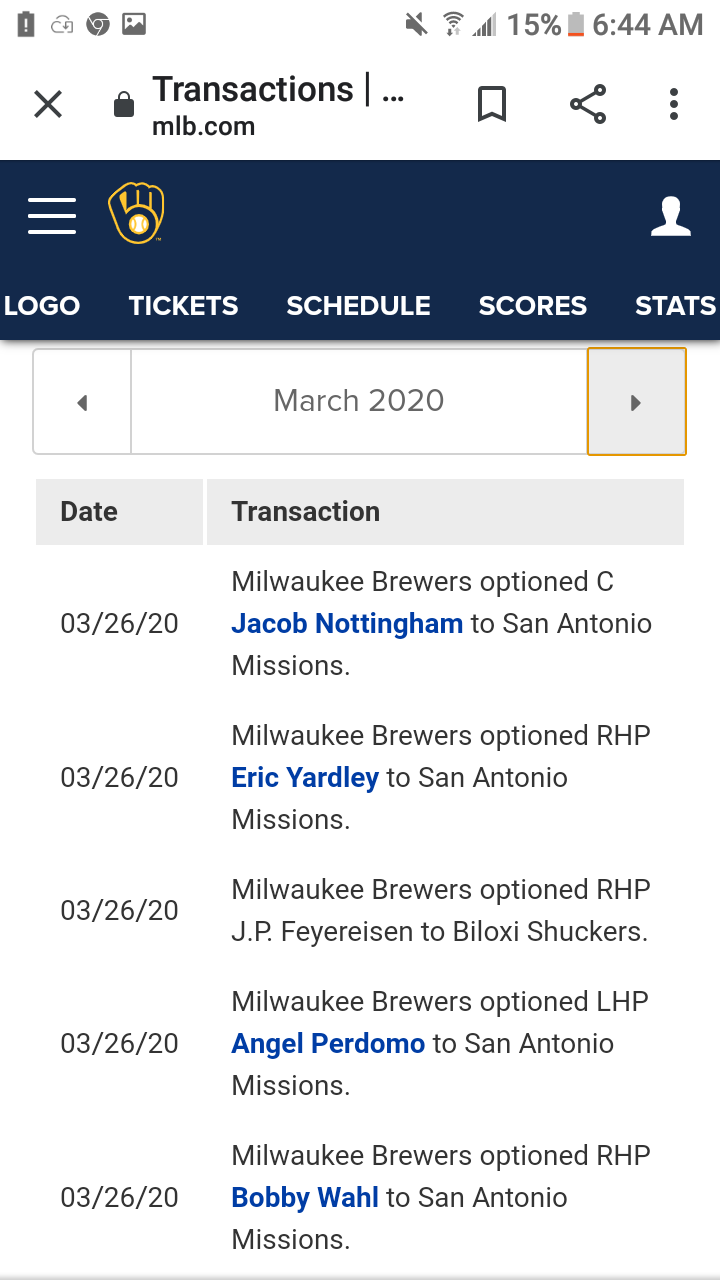Viewport: 720px width, 1280px height.
Task: Select the TICKETS navigation tab
Action: [x=184, y=306]
